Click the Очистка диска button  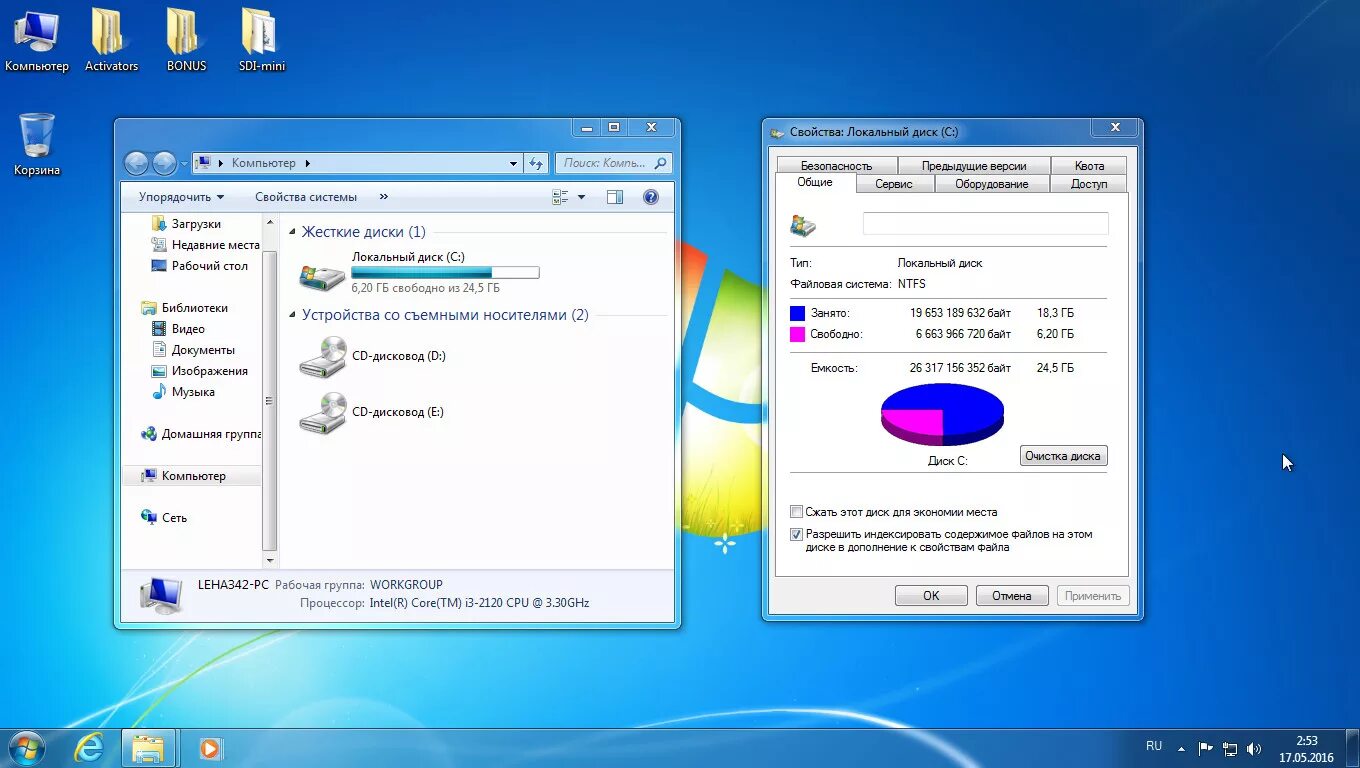(1063, 456)
